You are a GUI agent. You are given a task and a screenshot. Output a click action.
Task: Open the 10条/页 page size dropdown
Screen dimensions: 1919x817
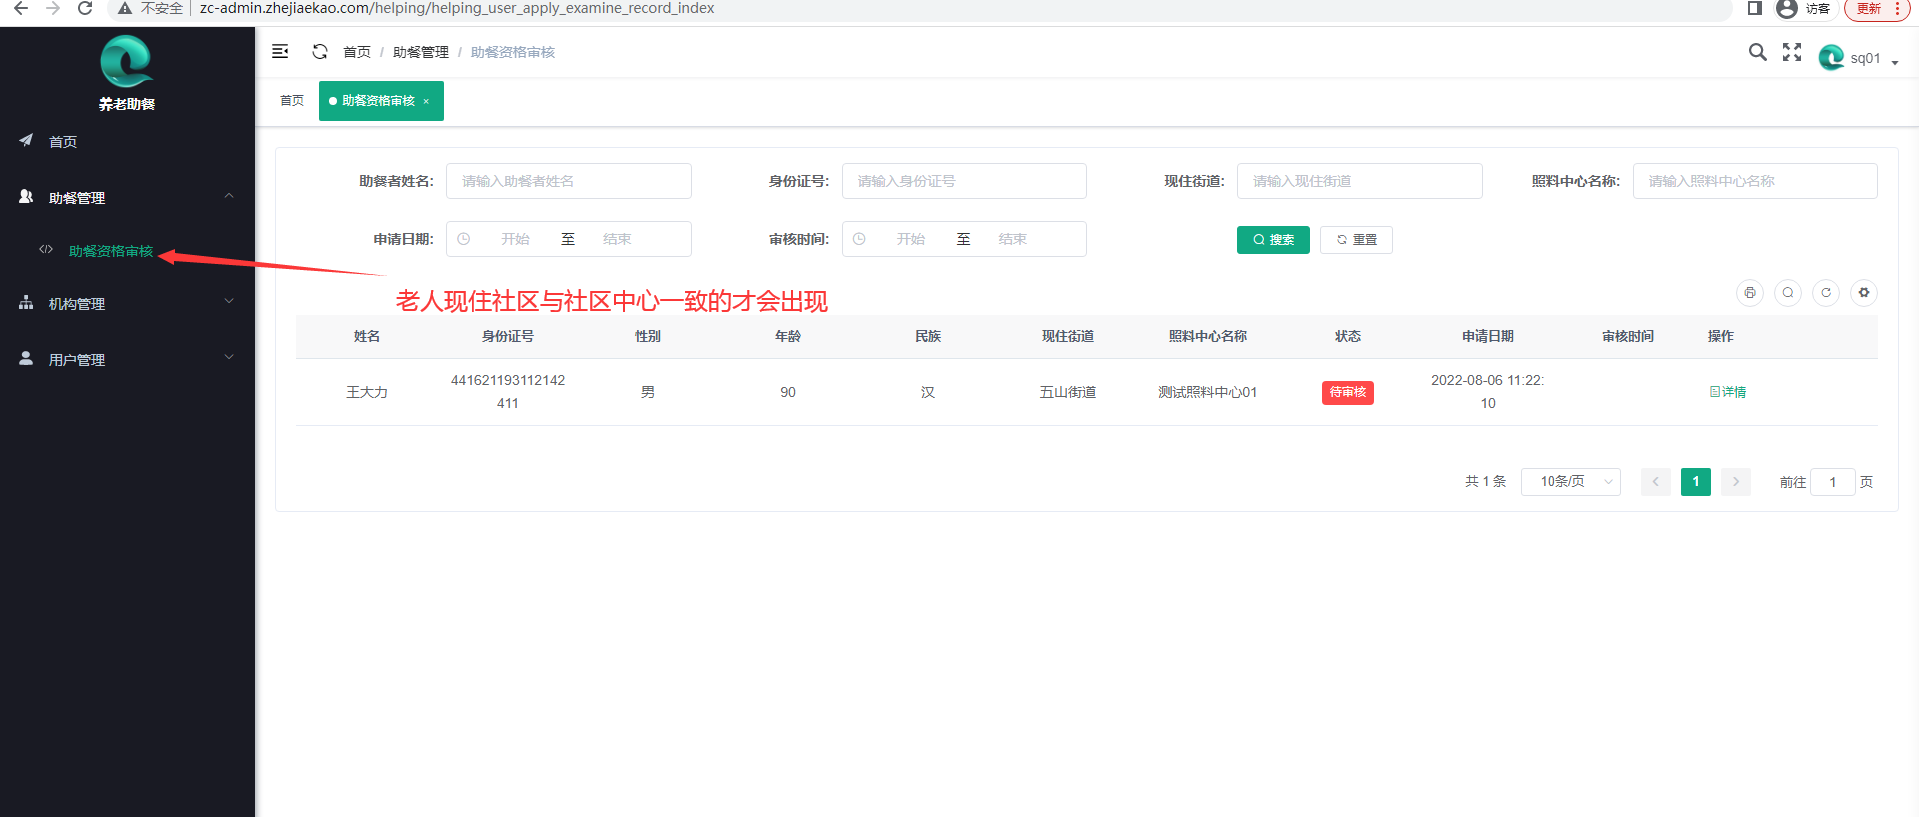point(1571,482)
